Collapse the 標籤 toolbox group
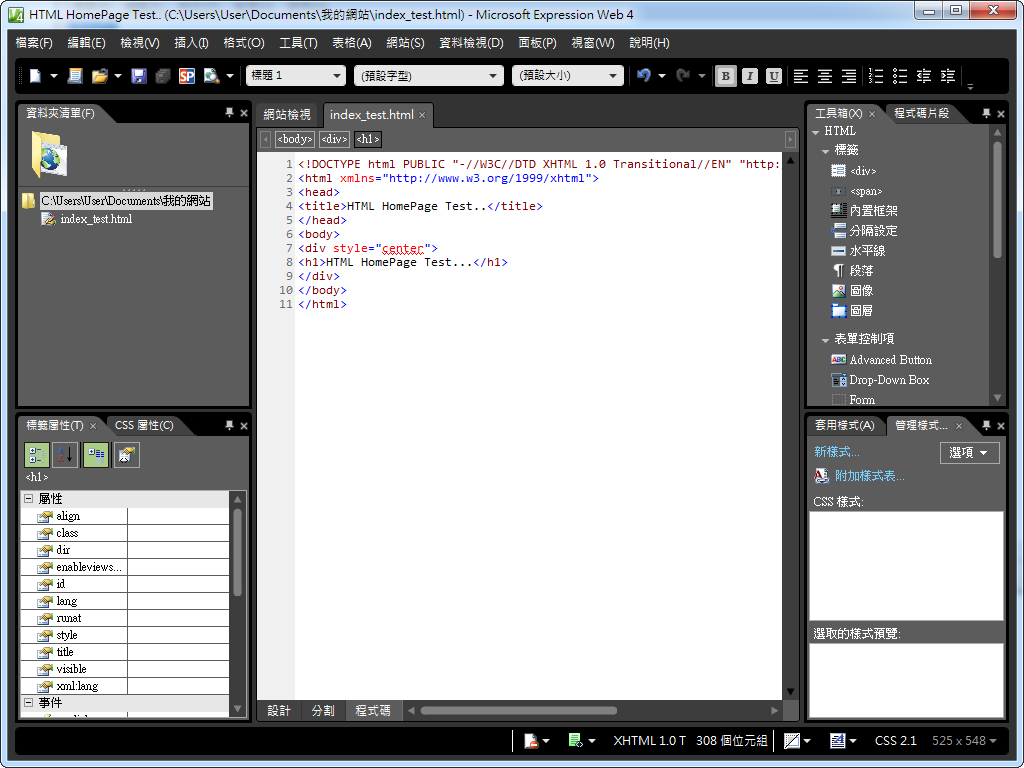This screenshot has height=768, width=1024. 825,151
